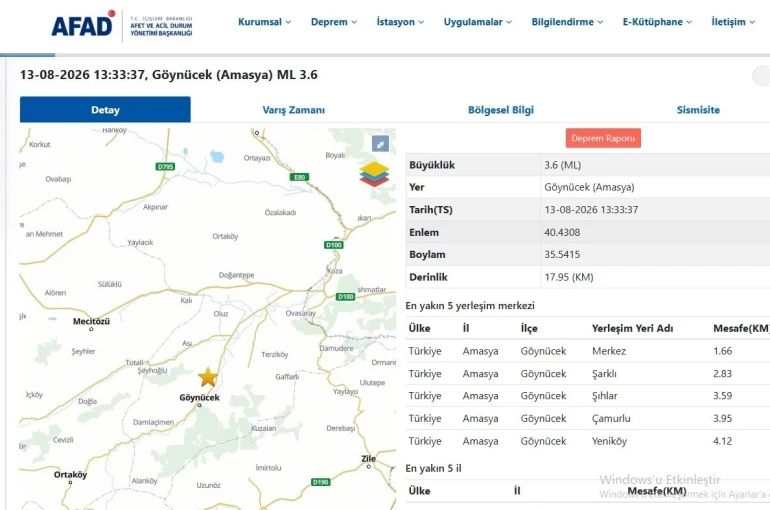The image size is (770, 510).
Task: Expand the Uygulamalar menu
Action: tap(478, 22)
